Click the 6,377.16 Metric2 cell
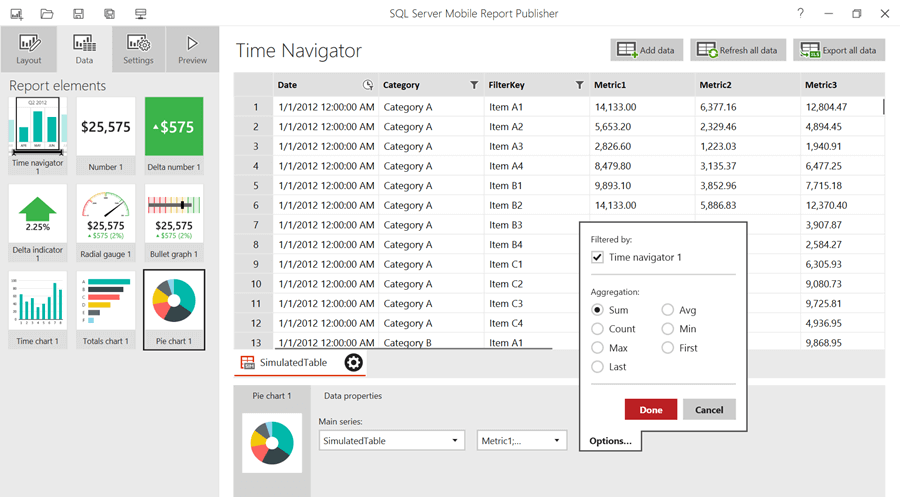The image size is (900, 497). coord(747,107)
